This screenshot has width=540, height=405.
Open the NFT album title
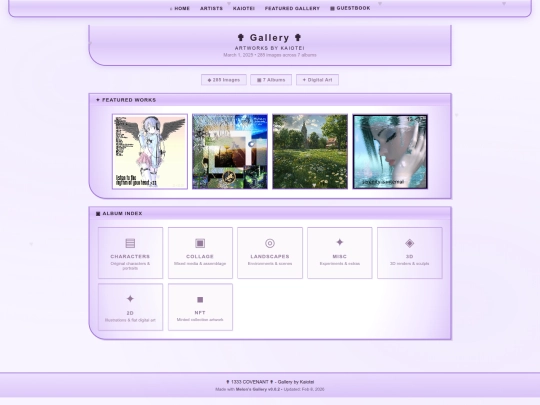tap(200, 313)
